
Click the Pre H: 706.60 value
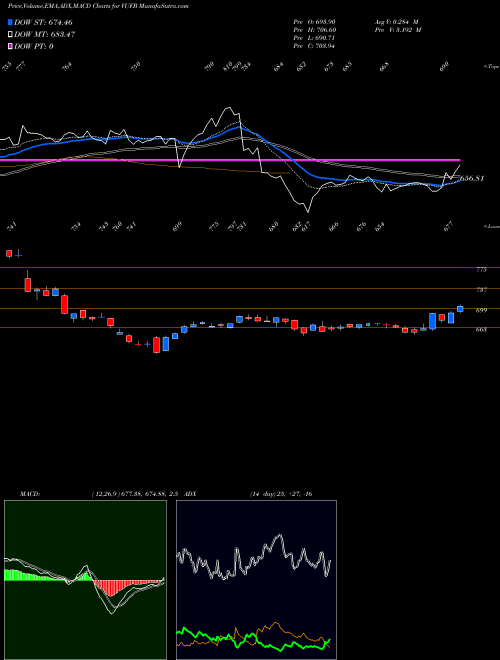click(314, 30)
